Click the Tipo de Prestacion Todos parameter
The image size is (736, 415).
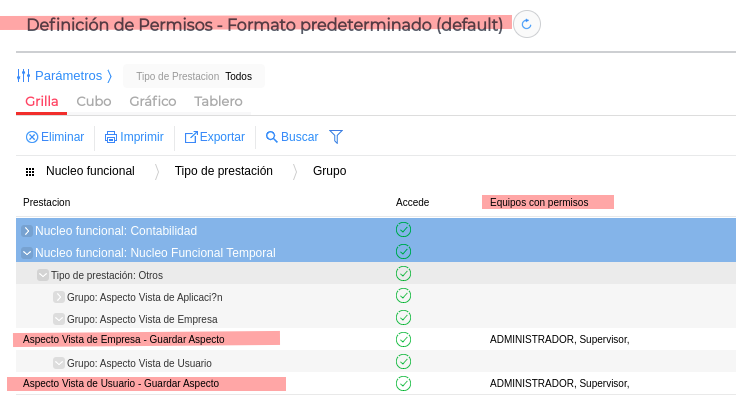coord(194,76)
